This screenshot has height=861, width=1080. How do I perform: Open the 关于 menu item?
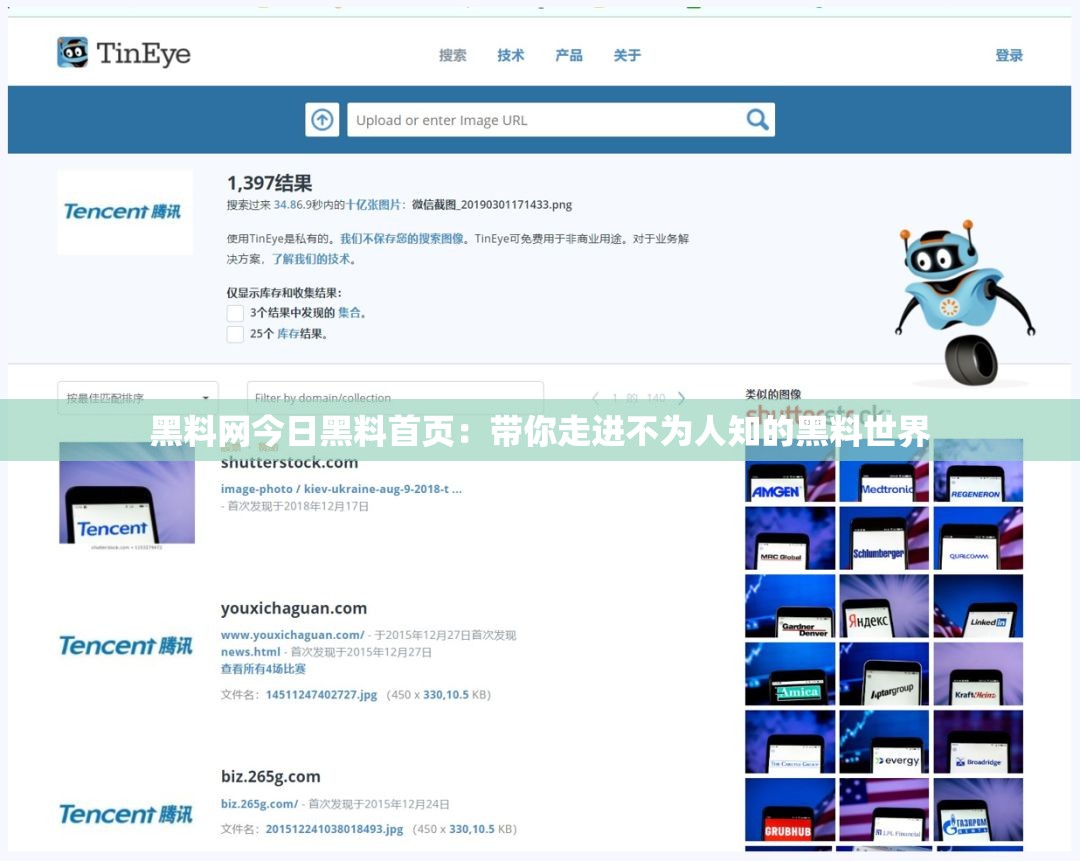[x=627, y=55]
